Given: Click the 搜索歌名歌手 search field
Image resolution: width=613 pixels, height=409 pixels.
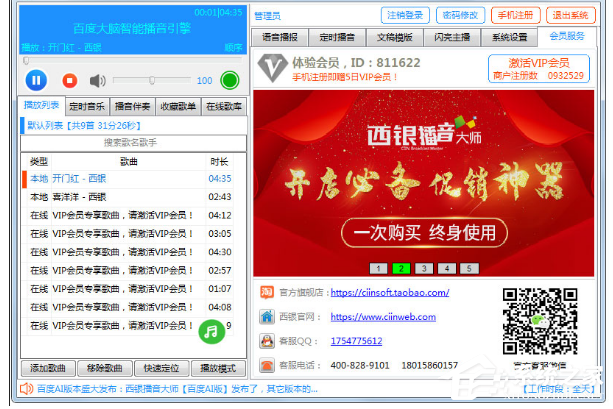Looking at the screenshot, I should (x=133, y=143).
